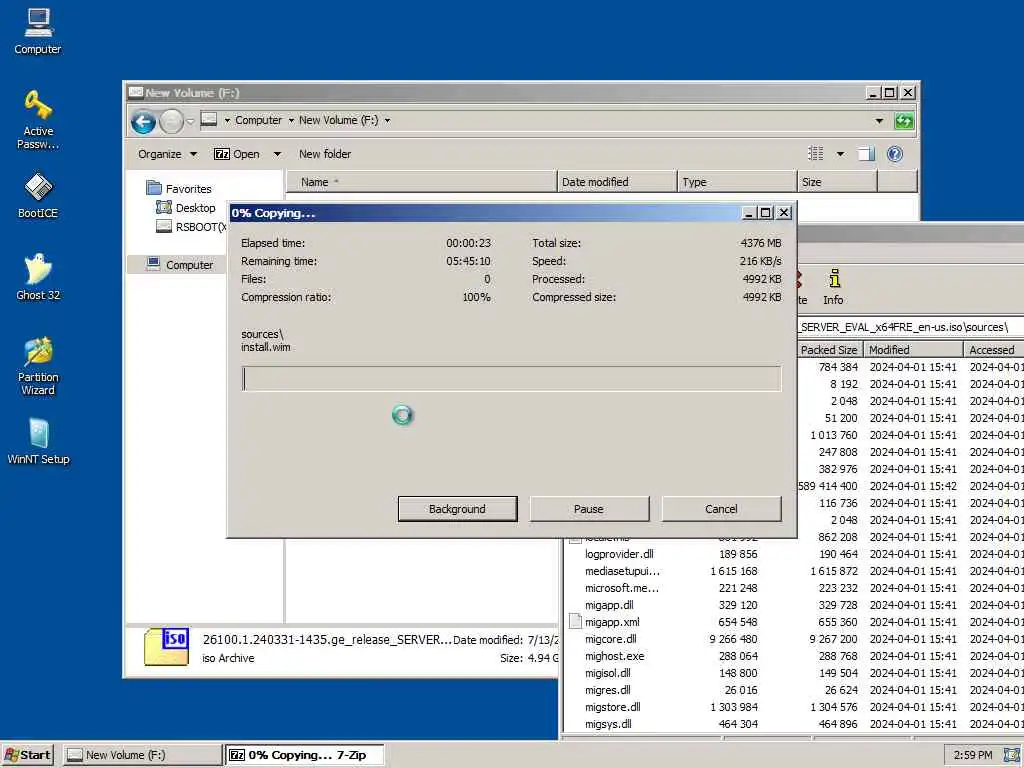1024x768 pixels.
Task: Select logprovider.dll in 7-Zip list
Action: (619, 554)
